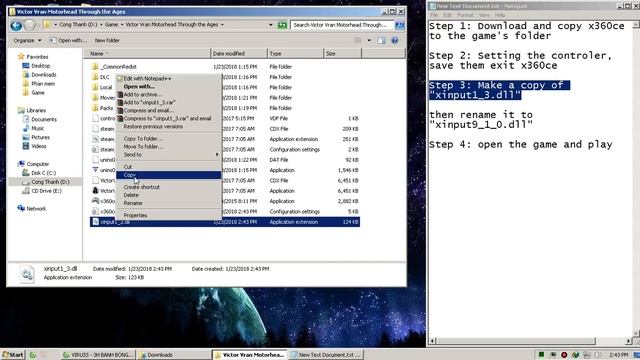
Task: Click the Cong Thanh (D:) breadcrumb segment
Action: tap(78, 24)
